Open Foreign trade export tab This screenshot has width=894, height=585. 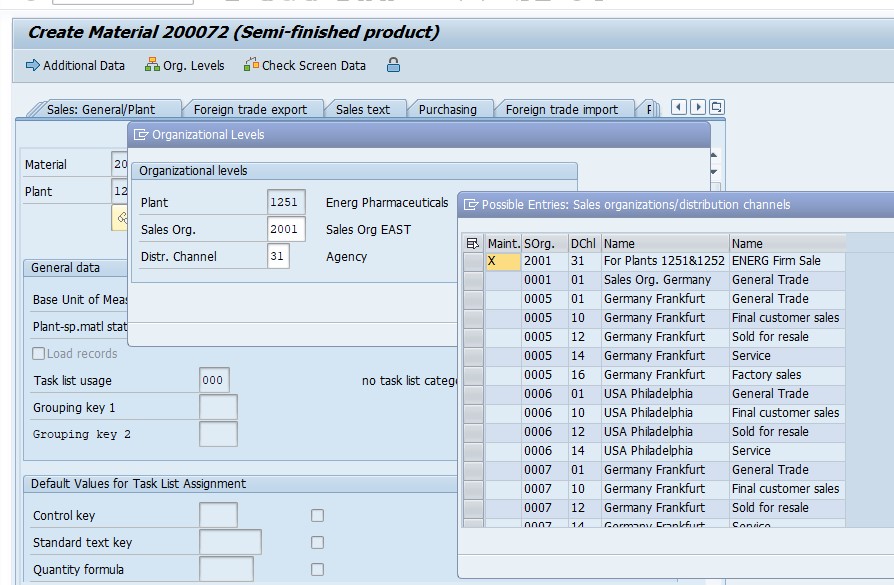pyautogui.click(x=250, y=109)
